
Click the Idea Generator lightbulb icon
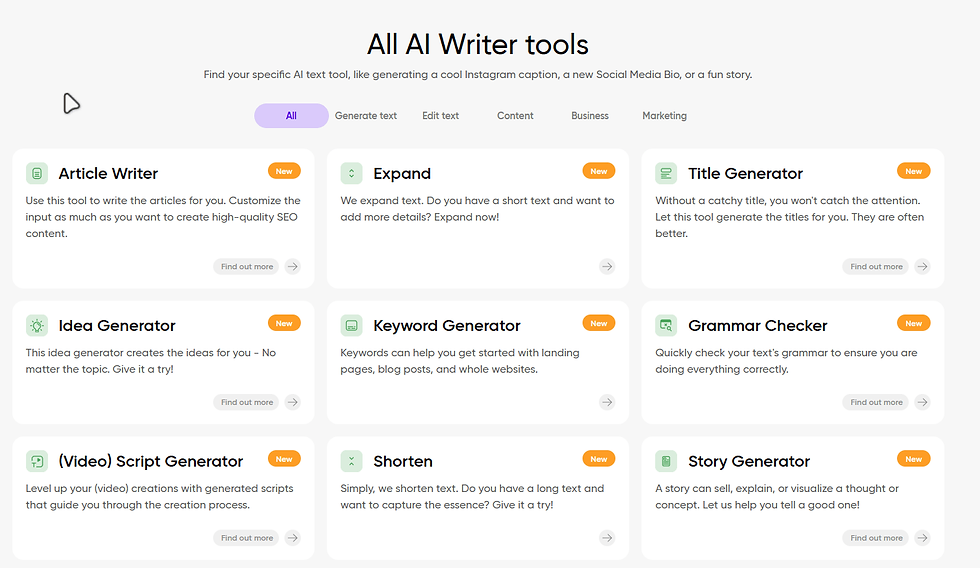pos(37,326)
